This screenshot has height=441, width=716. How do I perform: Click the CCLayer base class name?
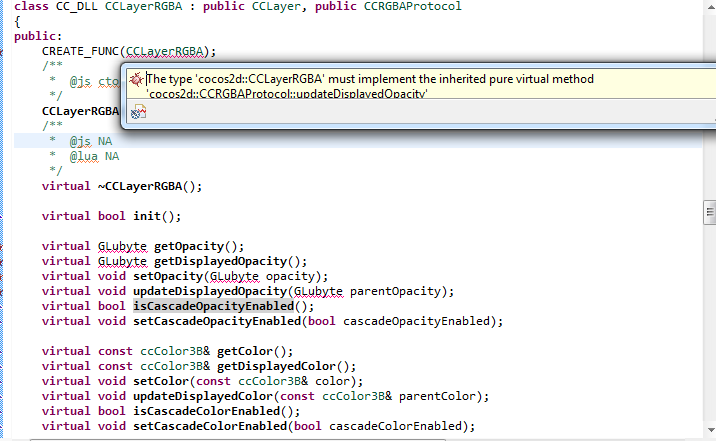[277, 6]
